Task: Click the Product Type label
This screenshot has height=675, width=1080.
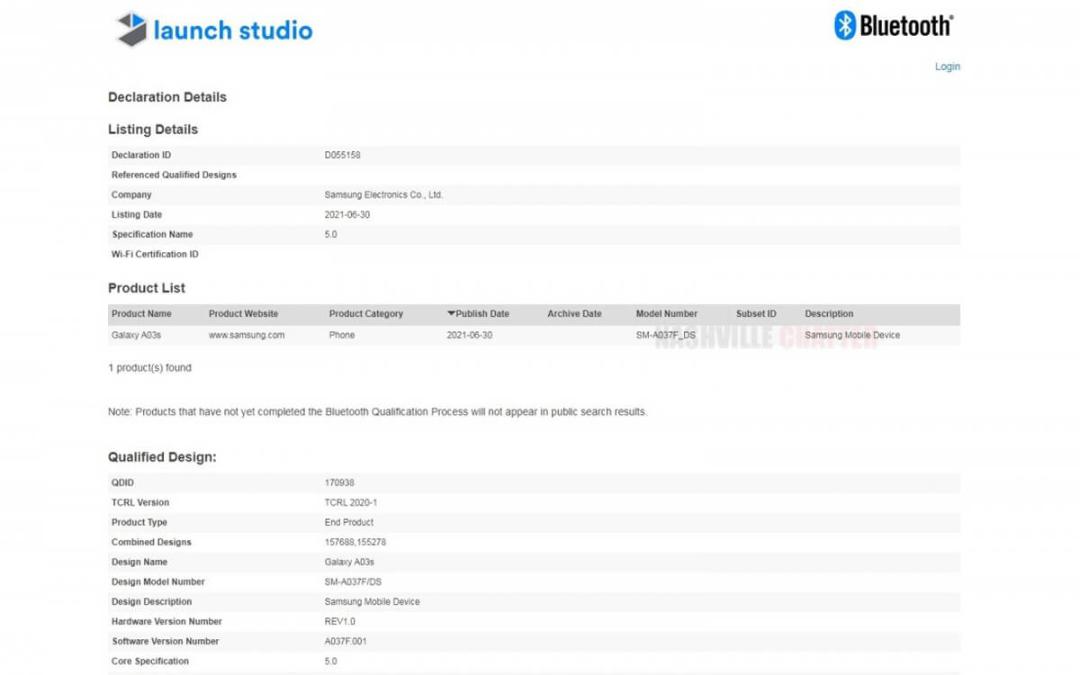Action: tap(139, 522)
